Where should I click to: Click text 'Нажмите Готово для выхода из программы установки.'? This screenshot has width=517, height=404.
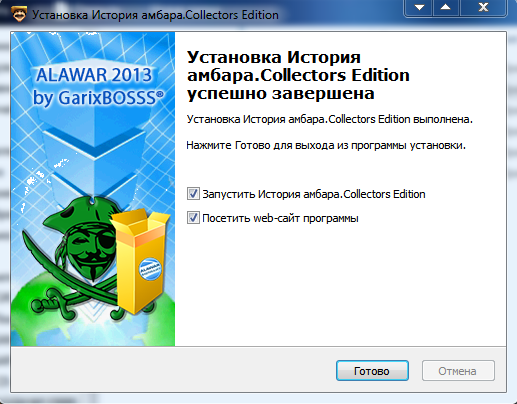326,145
